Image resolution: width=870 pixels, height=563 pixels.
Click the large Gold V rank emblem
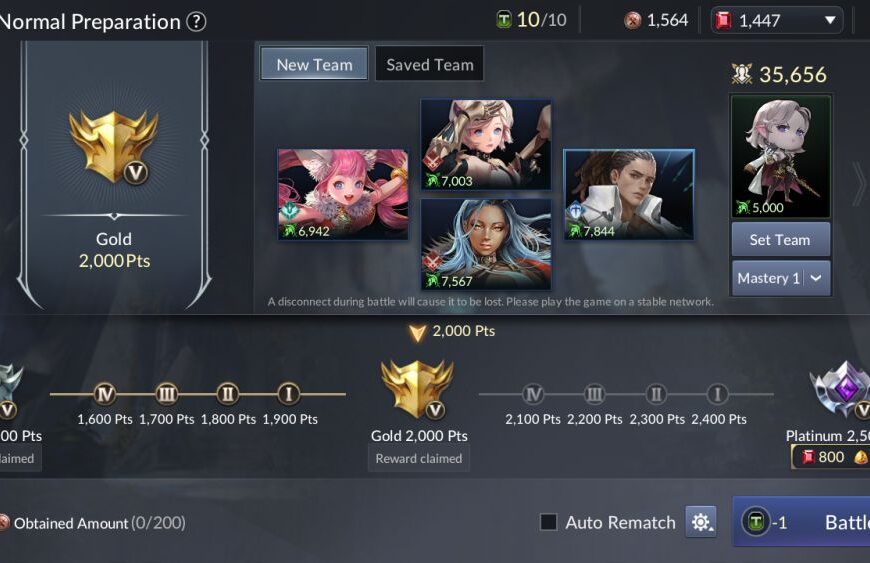[x=114, y=148]
